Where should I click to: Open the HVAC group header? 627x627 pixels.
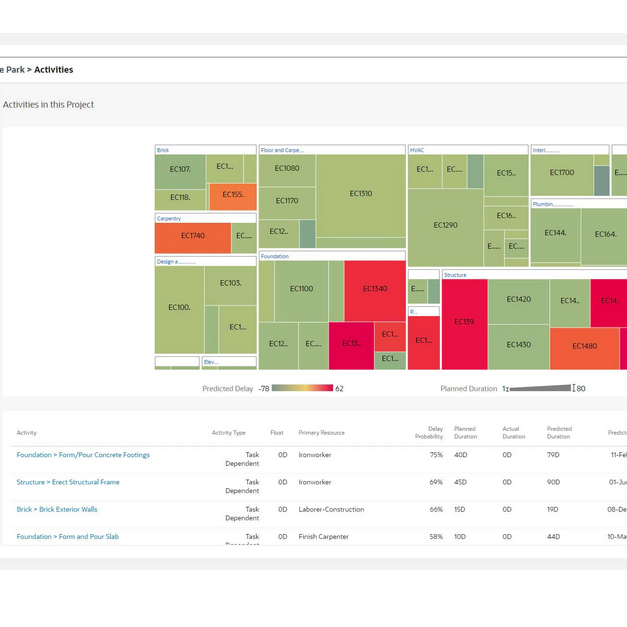coord(417,150)
